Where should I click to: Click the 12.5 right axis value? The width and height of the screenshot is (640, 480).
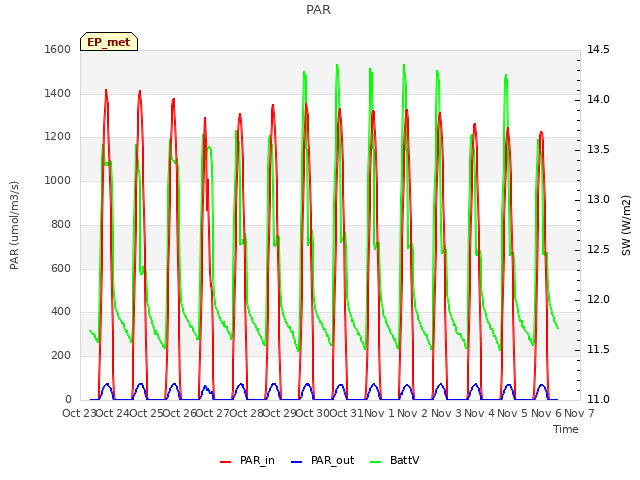pyautogui.click(x=598, y=249)
